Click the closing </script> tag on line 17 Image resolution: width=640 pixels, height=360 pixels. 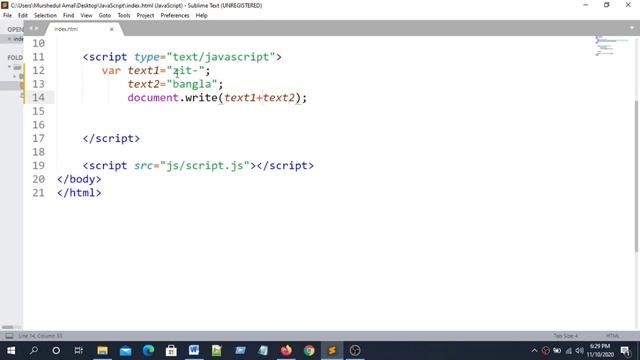click(x=111, y=138)
